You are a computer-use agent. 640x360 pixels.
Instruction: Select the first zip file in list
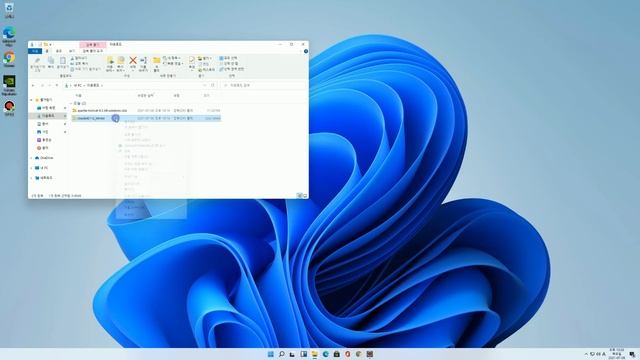coord(146,111)
